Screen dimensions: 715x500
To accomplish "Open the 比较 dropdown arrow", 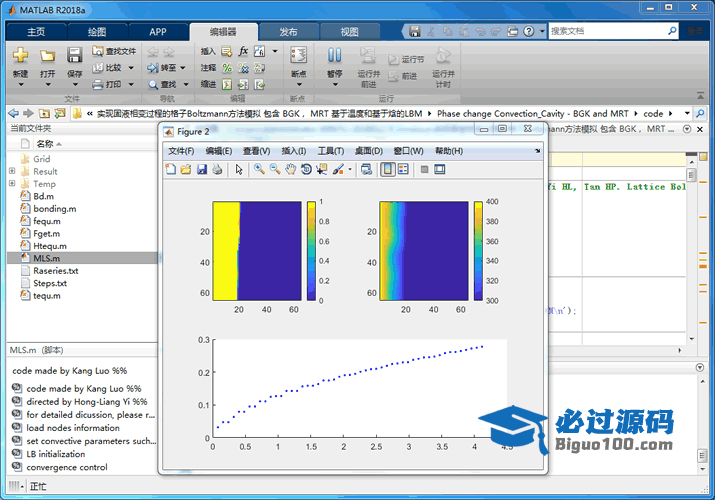I will coord(131,68).
